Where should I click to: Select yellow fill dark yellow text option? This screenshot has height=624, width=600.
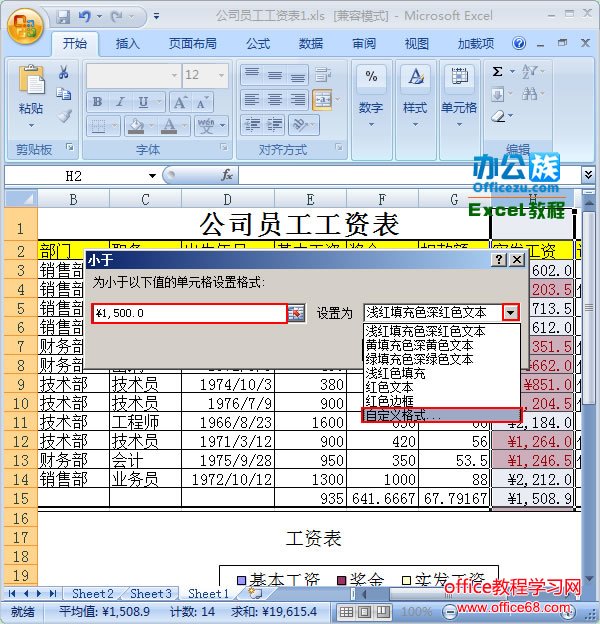coord(442,345)
